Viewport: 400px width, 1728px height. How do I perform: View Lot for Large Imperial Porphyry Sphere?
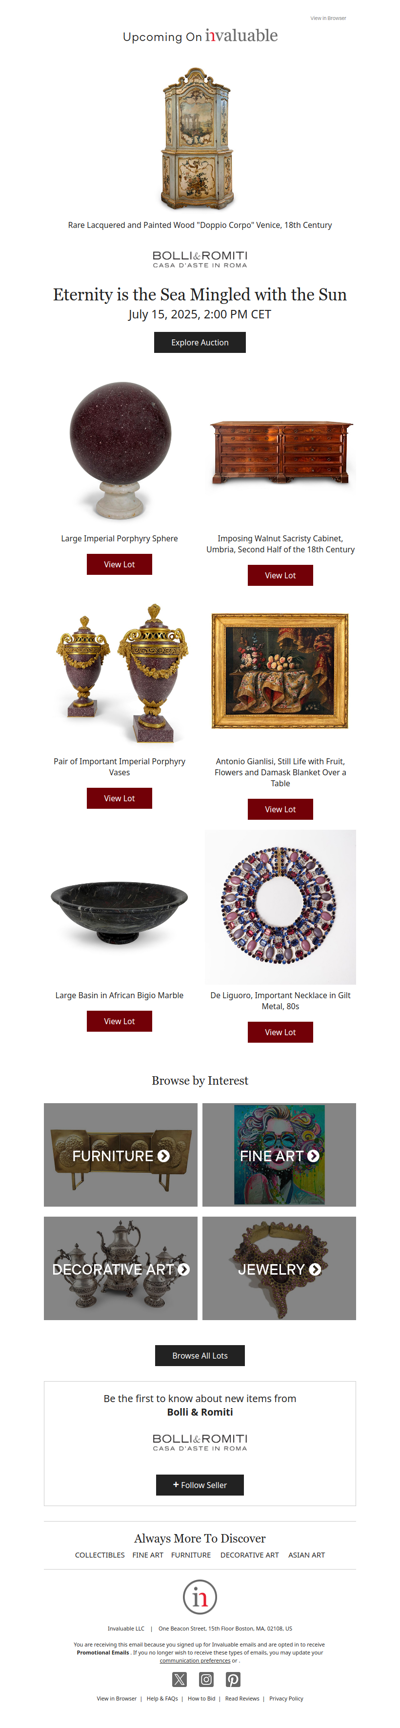[119, 564]
